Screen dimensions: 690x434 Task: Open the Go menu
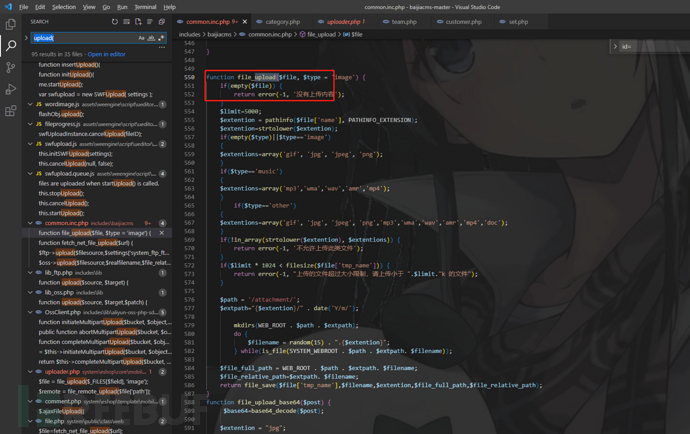click(106, 7)
